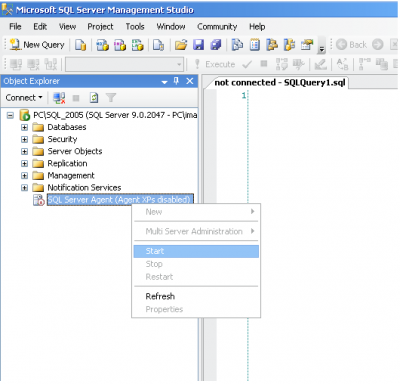
Task: Click the Open File folder icon
Action: tap(181, 45)
